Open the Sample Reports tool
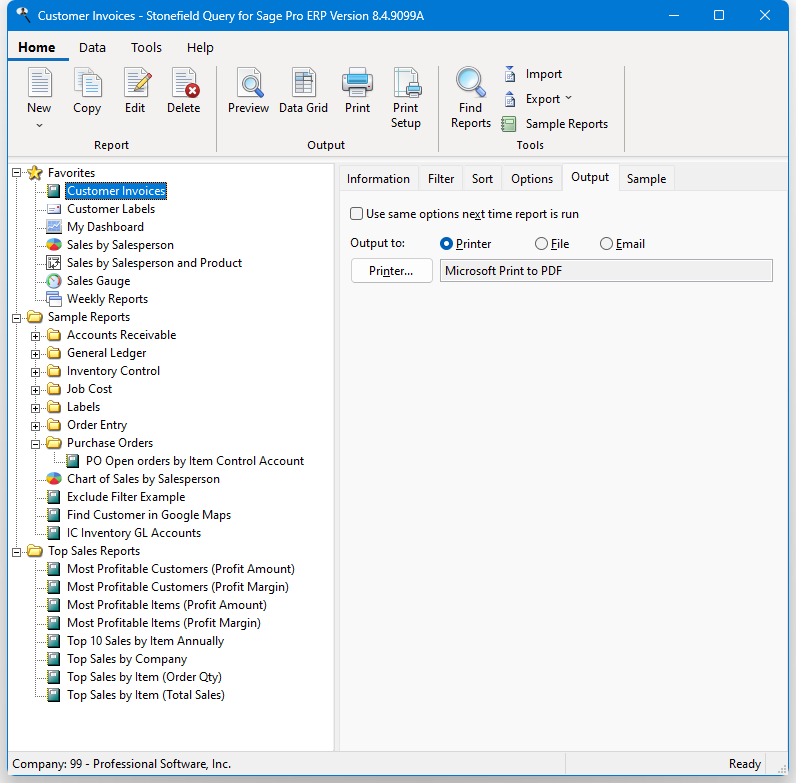The width and height of the screenshot is (796, 783). click(554, 124)
